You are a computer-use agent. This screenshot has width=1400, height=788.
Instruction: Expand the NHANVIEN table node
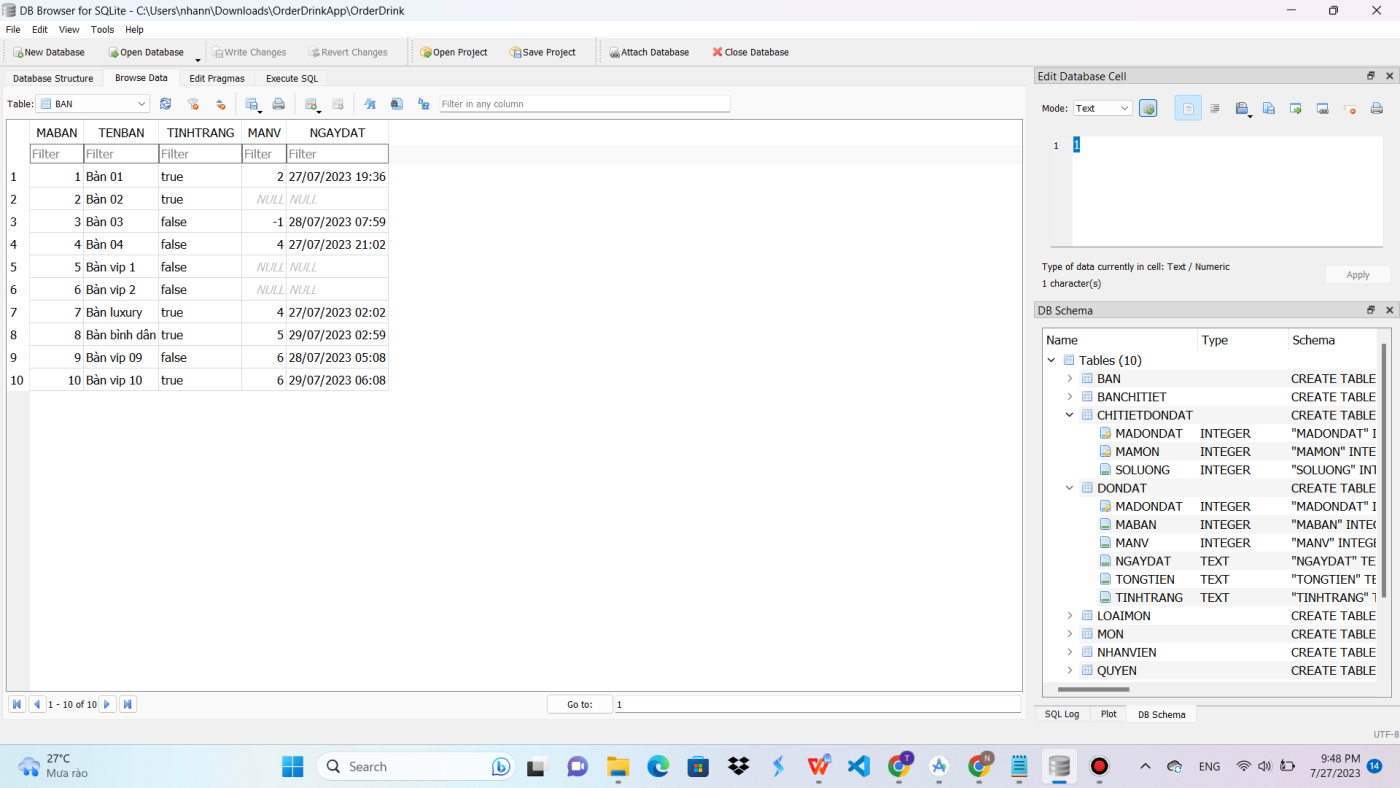[x=1069, y=652]
